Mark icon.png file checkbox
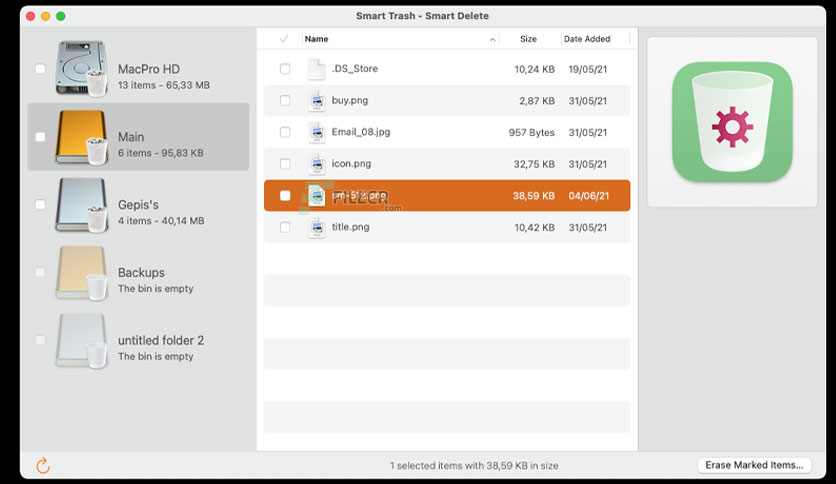 pos(285,164)
